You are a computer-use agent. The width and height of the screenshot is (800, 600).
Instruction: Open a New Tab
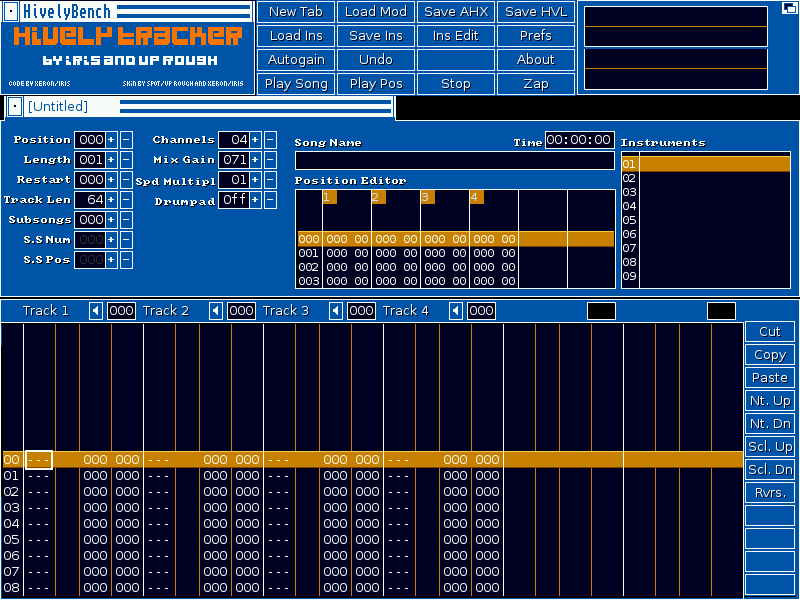tap(296, 12)
